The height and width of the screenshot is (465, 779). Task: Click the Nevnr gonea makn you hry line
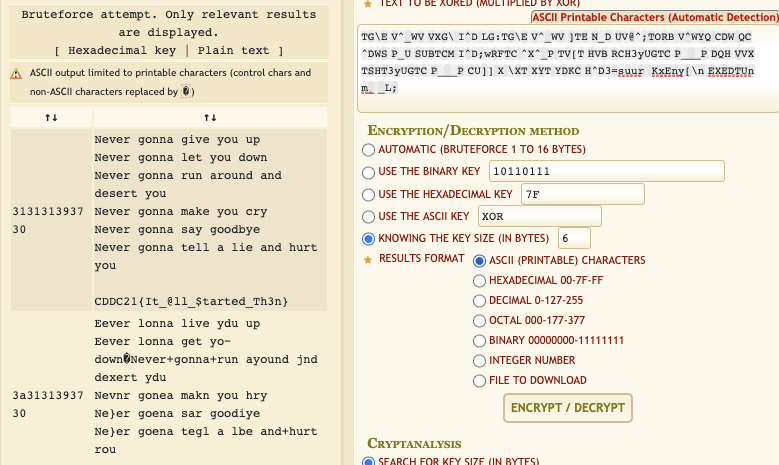point(181,395)
